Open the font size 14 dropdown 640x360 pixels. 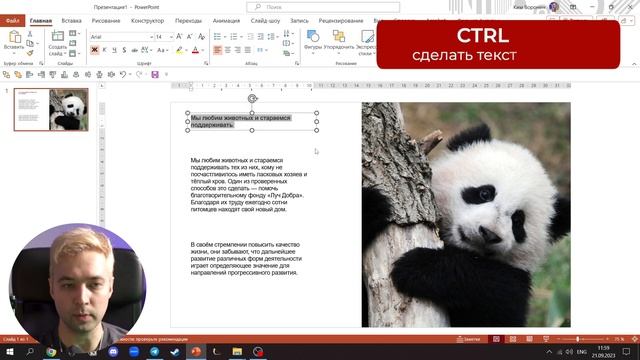point(171,37)
